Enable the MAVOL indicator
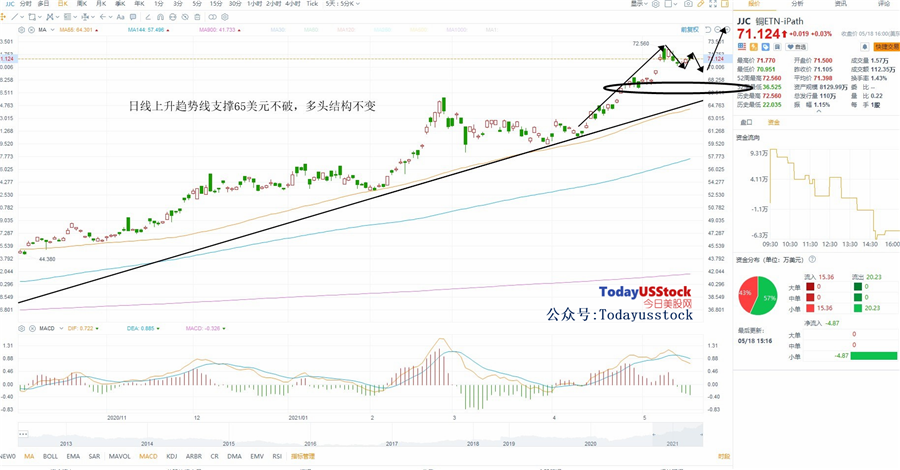The image size is (900, 470). click(119, 456)
